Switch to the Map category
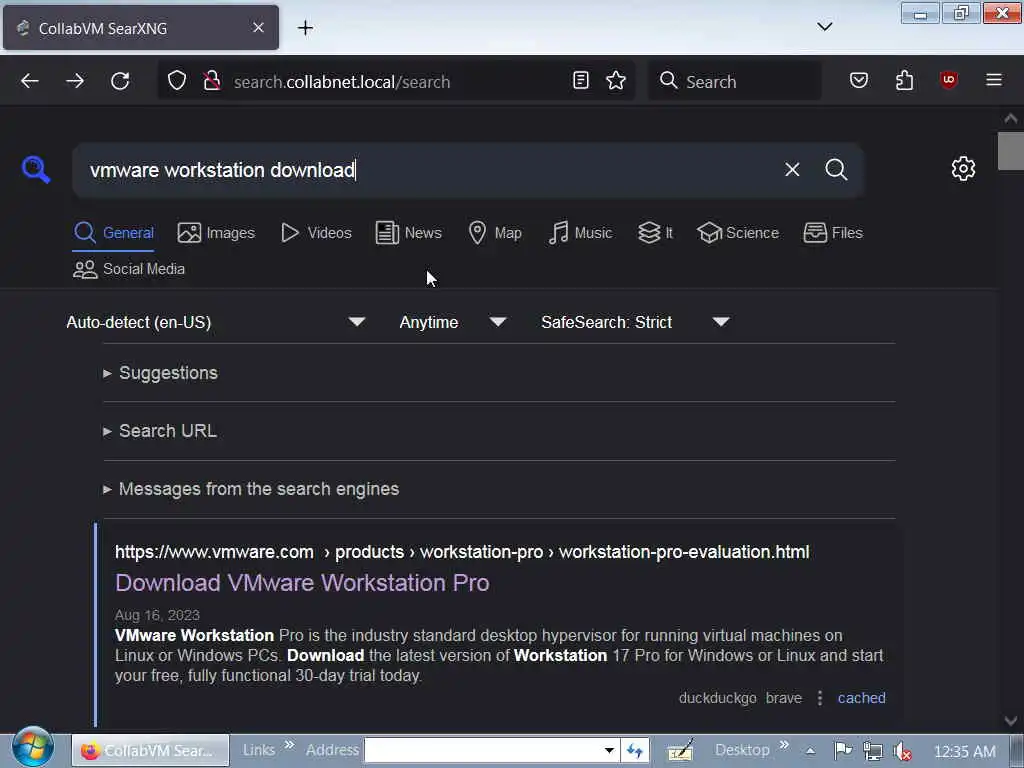The width and height of the screenshot is (1024, 768). pos(495,232)
